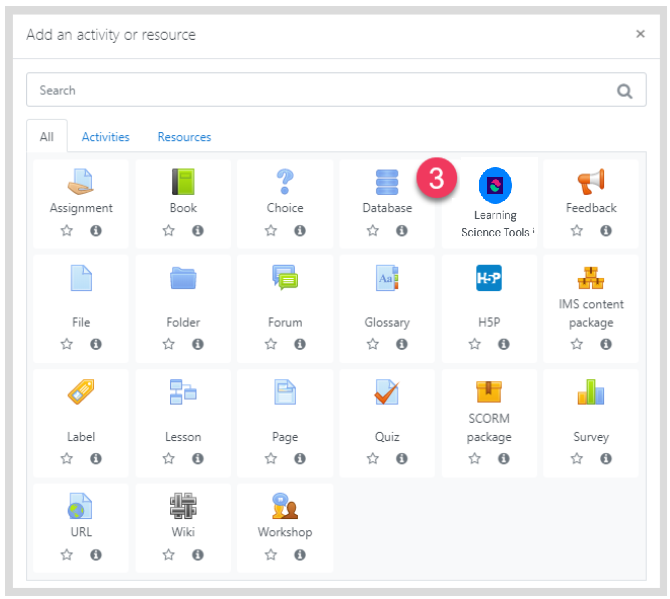This screenshot has width=670, height=599.
Task: Open the Resources tab
Action: [184, 137]
